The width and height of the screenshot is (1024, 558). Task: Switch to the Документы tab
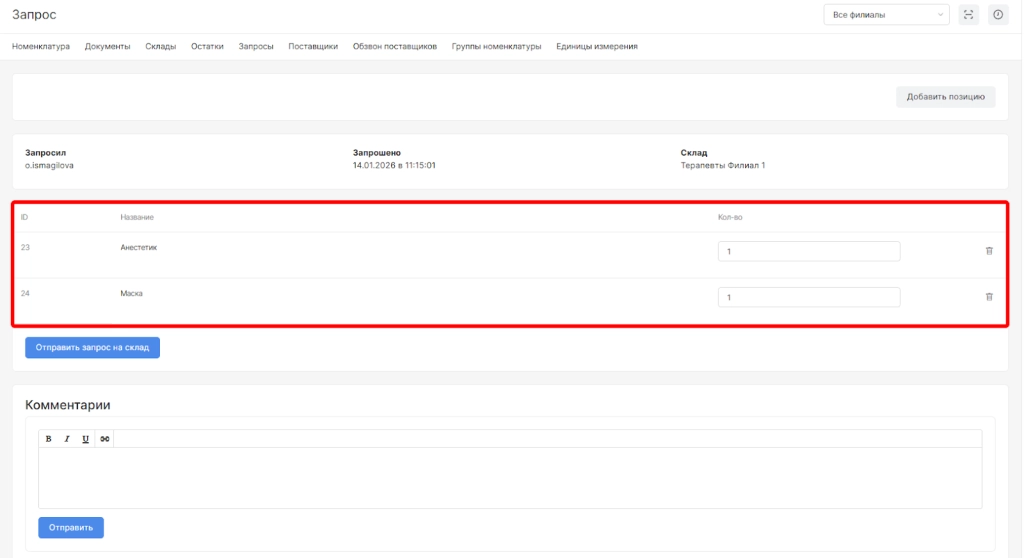(108, 46)
